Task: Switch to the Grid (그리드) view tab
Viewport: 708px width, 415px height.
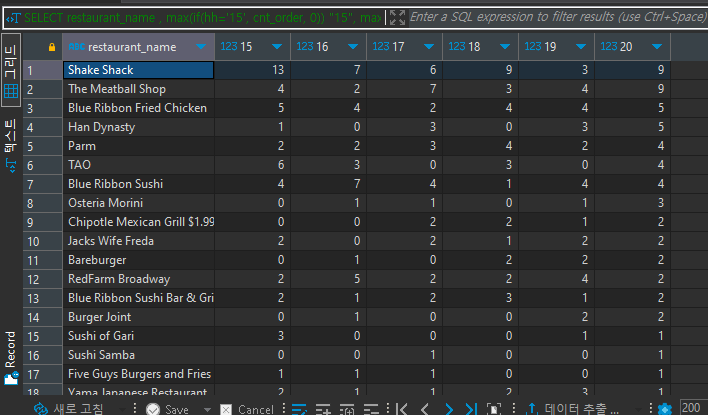Action: click(x=11, y=70)
